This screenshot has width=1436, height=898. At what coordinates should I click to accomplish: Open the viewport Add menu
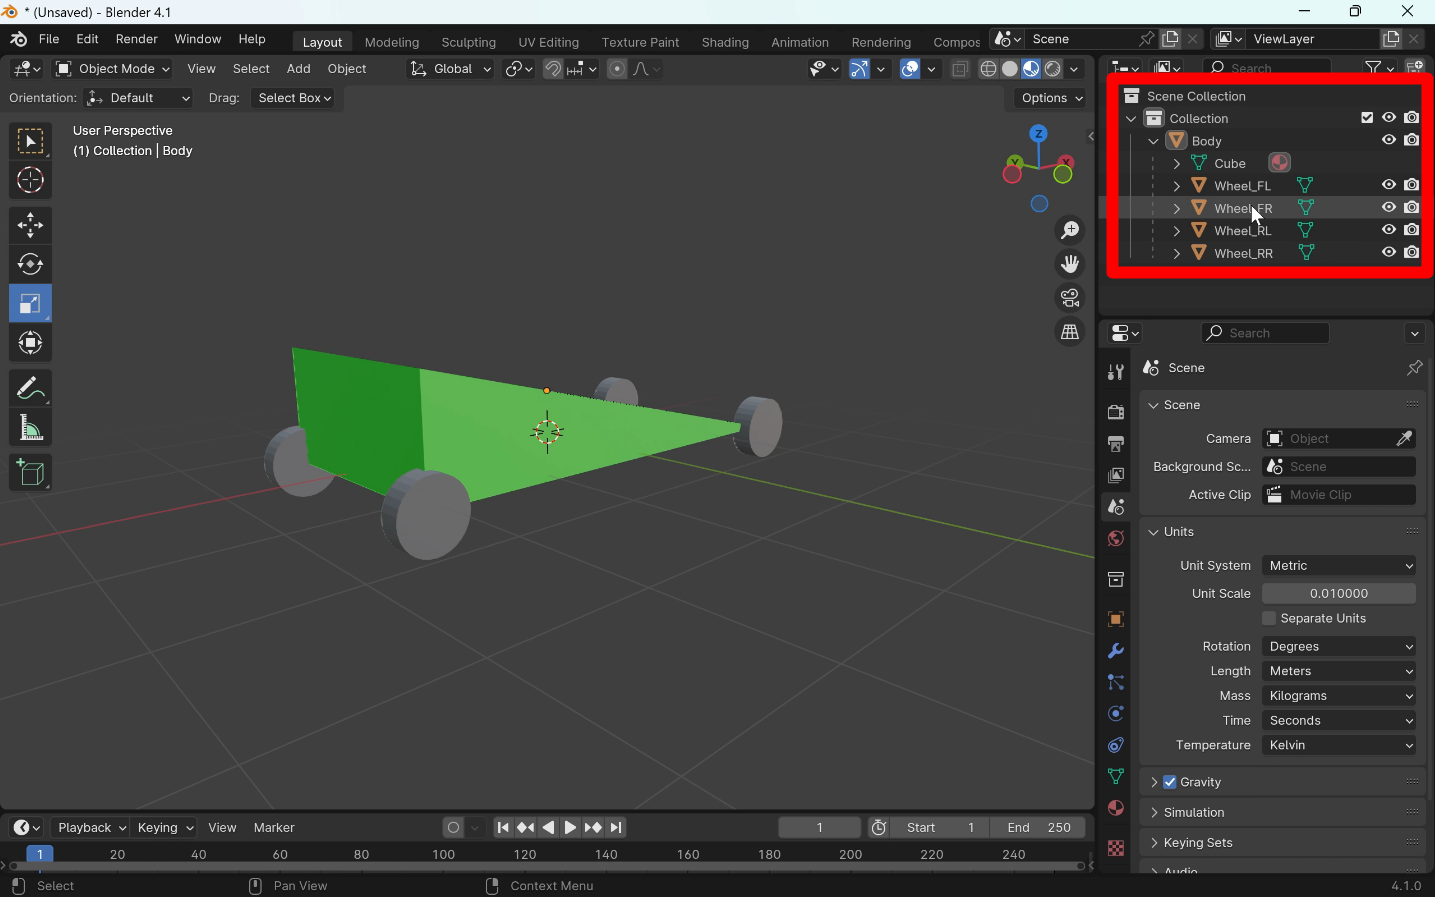(x=298, y=69)
